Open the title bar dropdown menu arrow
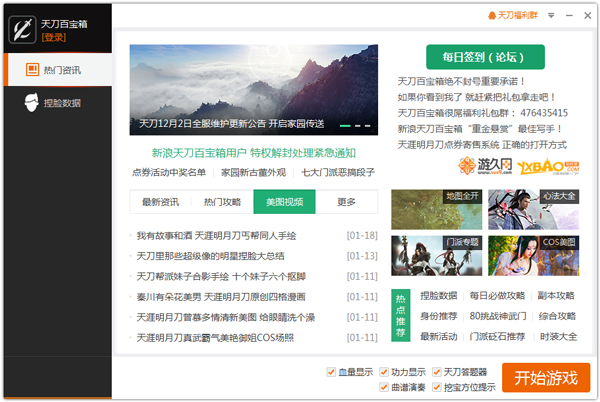 [546, 16]
